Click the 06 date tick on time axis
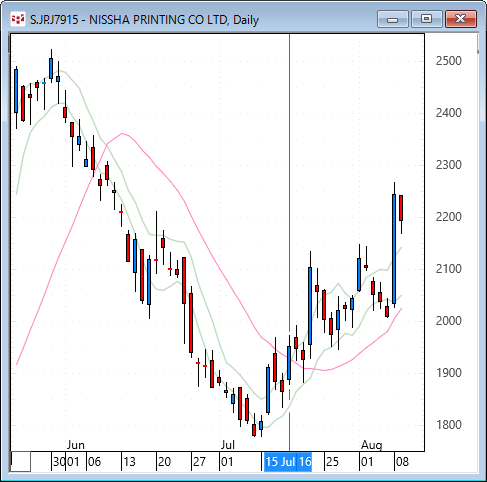This screenshot has height=482, width=487. click(94, 462)
